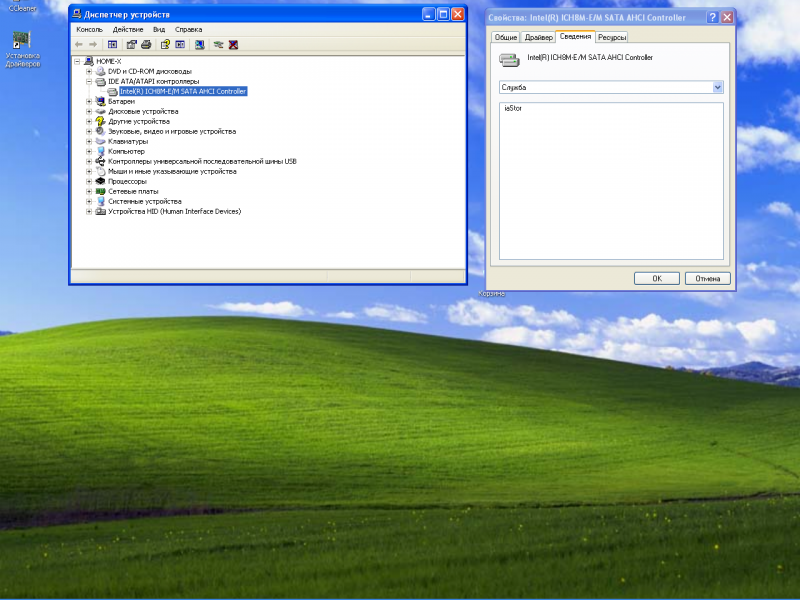
Task: Click the HOME-X computer icon
Action: tap(89, 61)
